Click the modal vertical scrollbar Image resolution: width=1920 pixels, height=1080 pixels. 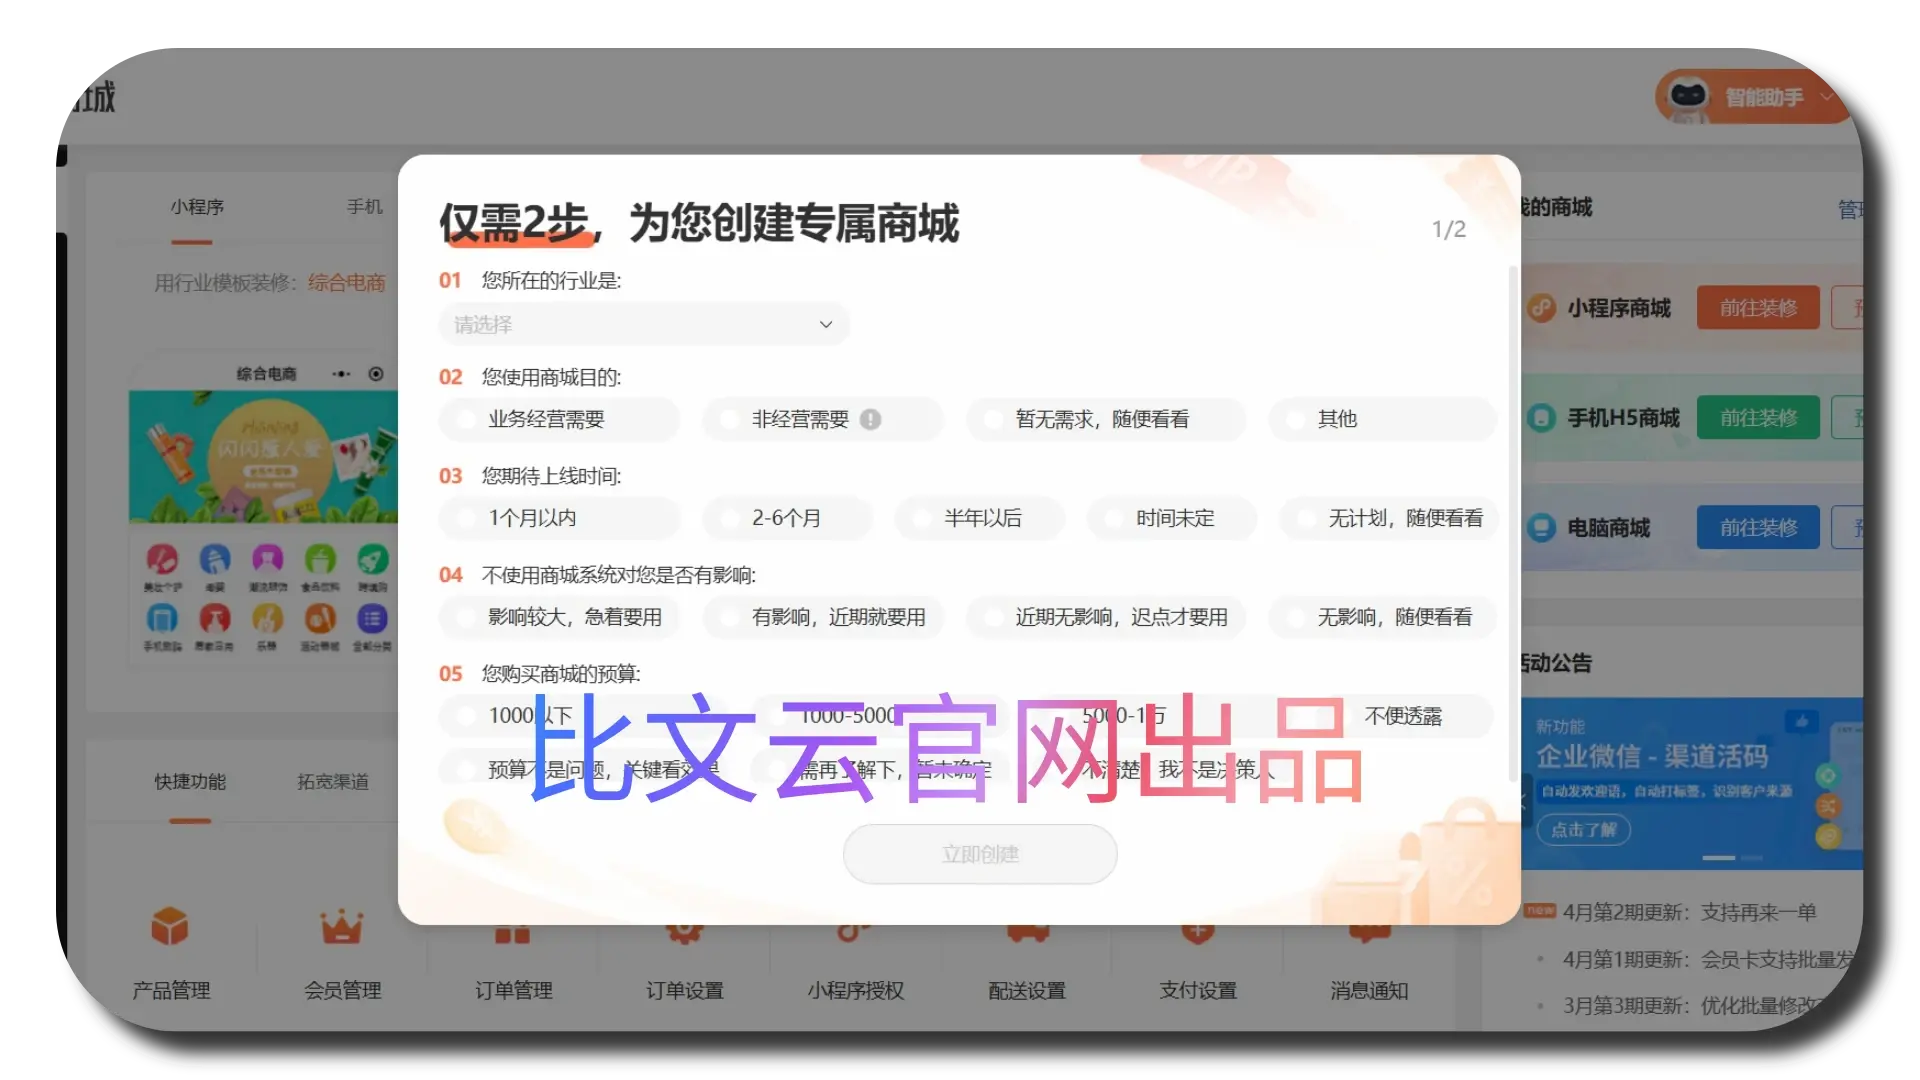(x=1512, y=523)
